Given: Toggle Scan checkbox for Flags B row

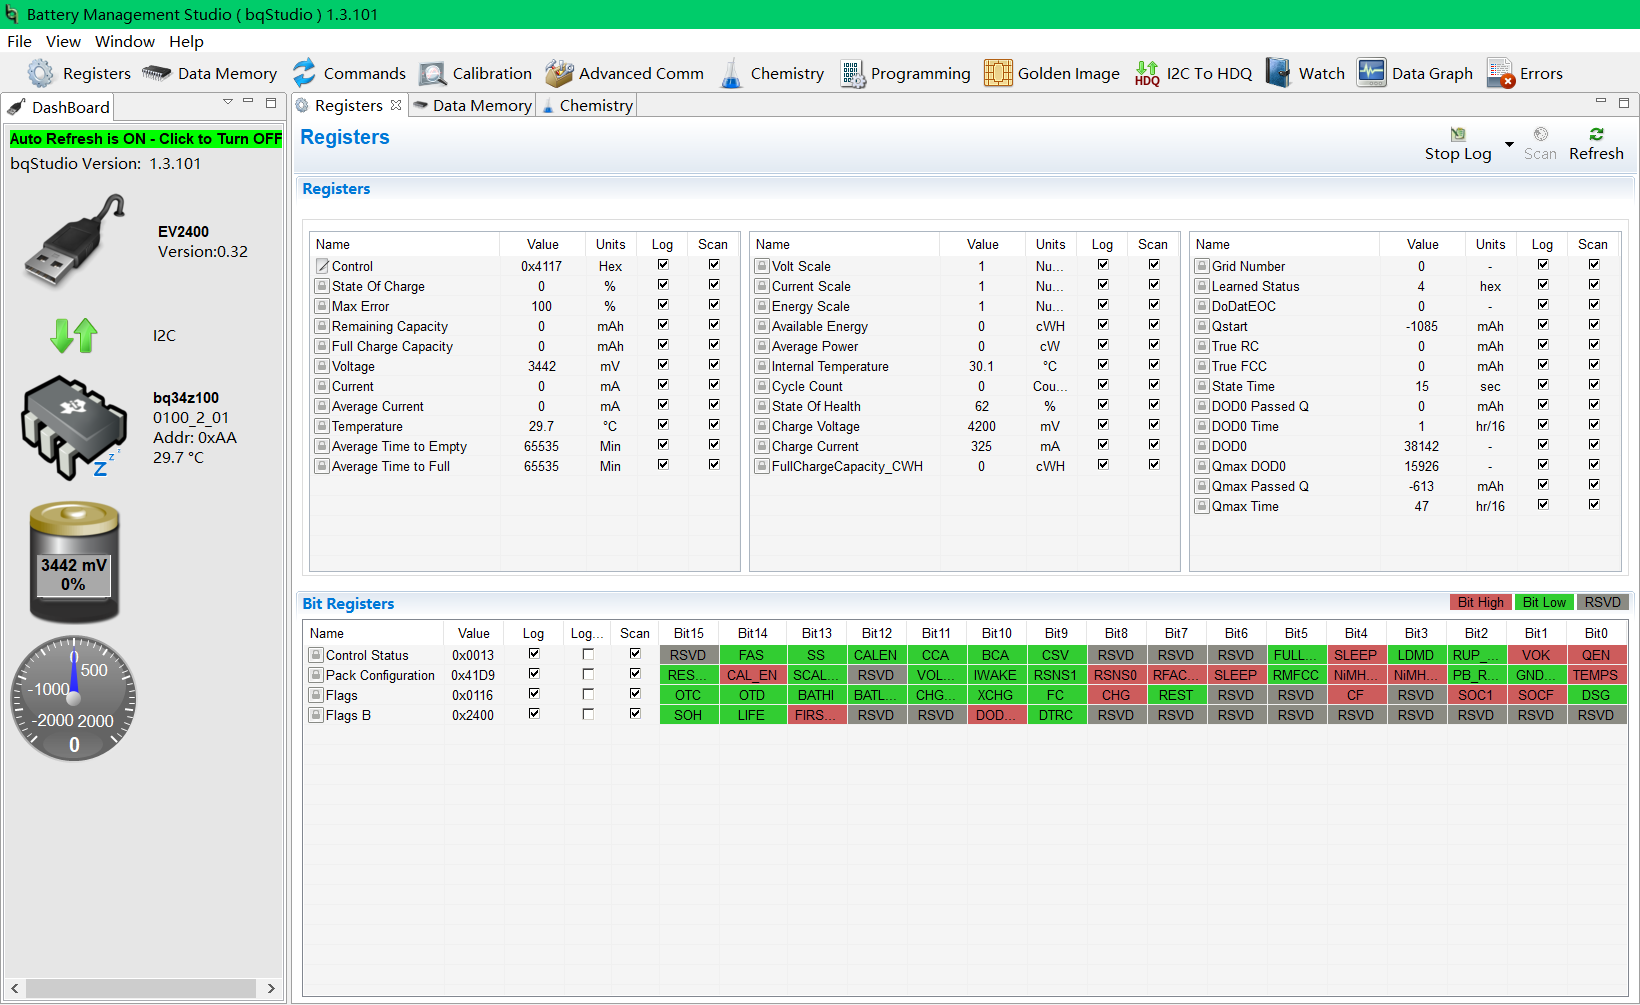Looking at the screenshot, I should [x=635, y=714].
